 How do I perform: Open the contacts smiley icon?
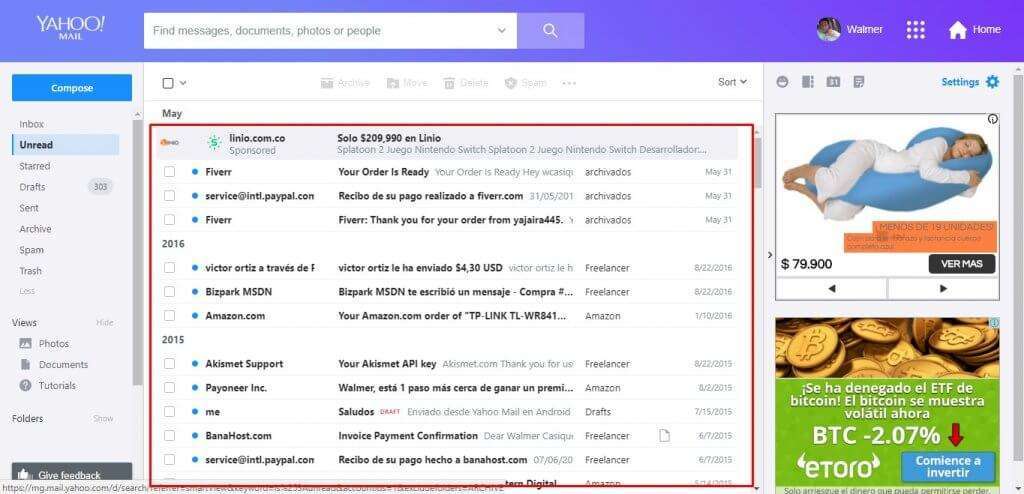[x=782, y=82]
